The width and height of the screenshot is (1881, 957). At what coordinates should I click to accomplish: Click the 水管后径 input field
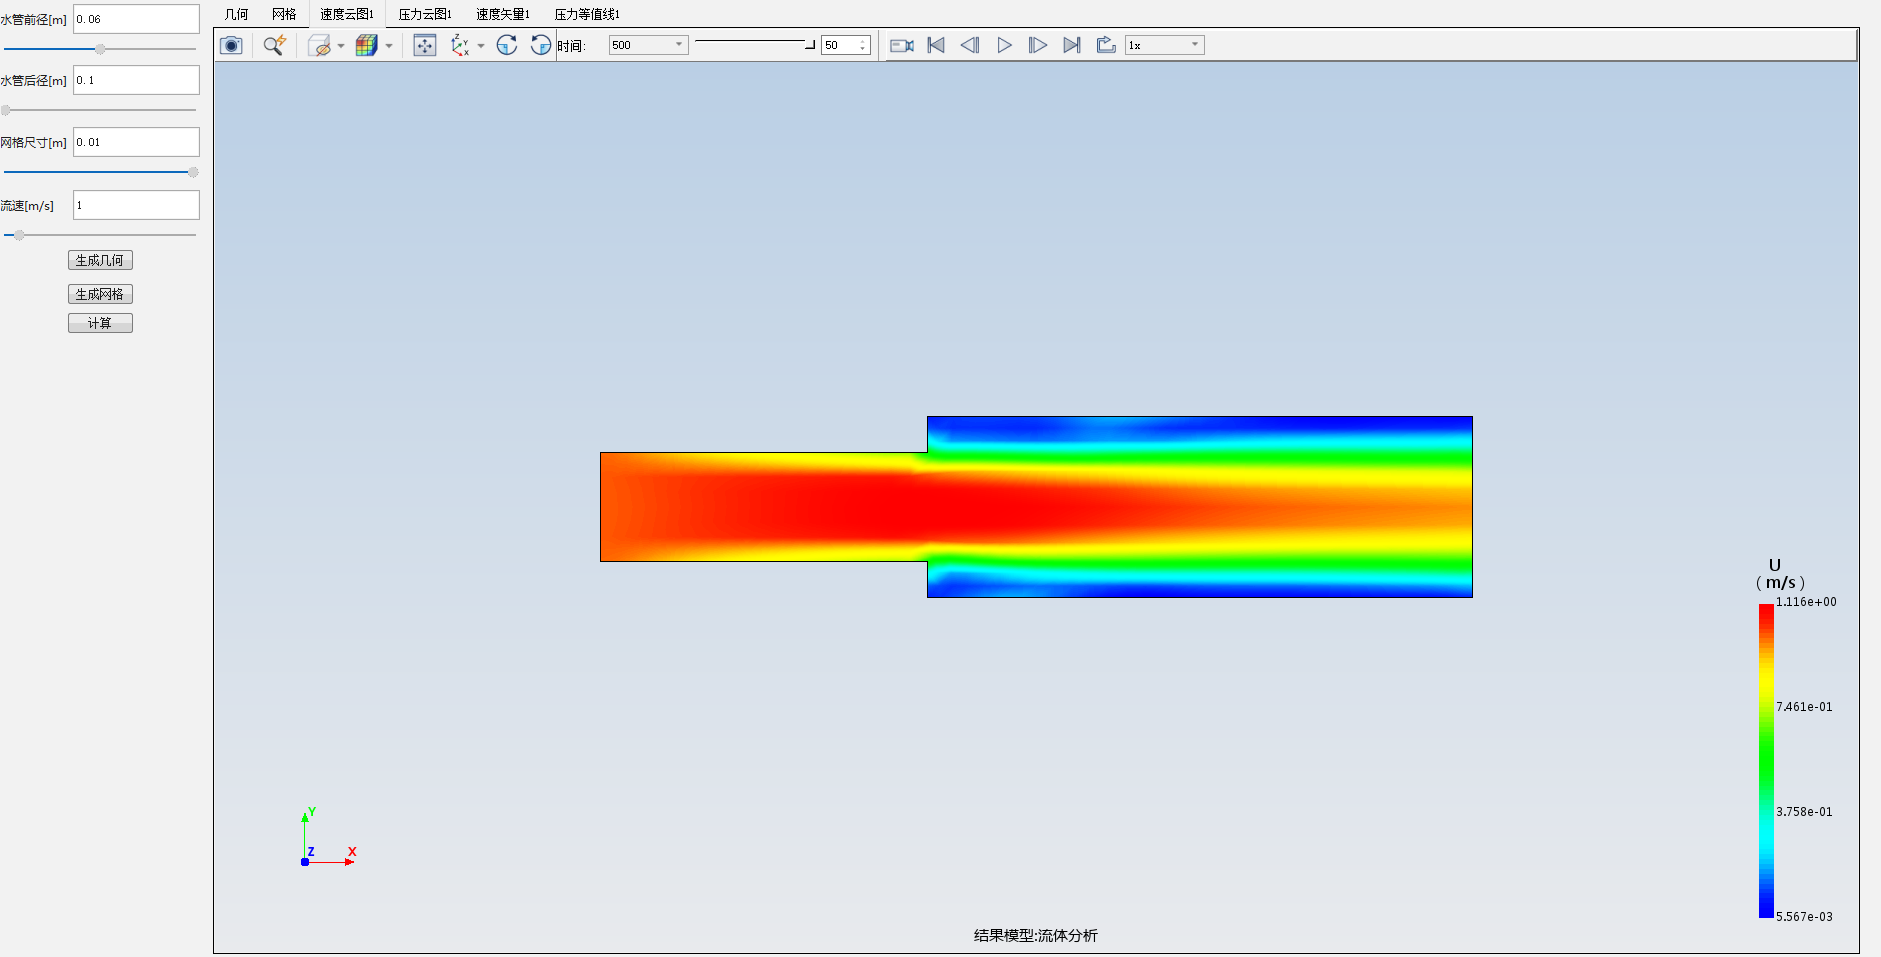point(136,80)
